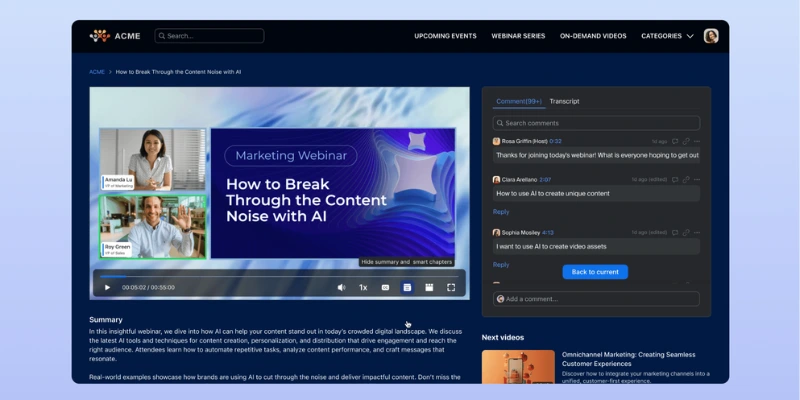Image resolution: width=800 pixels, height=400 pixels.
Task: Click Amanda Lu's video tile
Action: pyautogui.click(x=153, y=159)
